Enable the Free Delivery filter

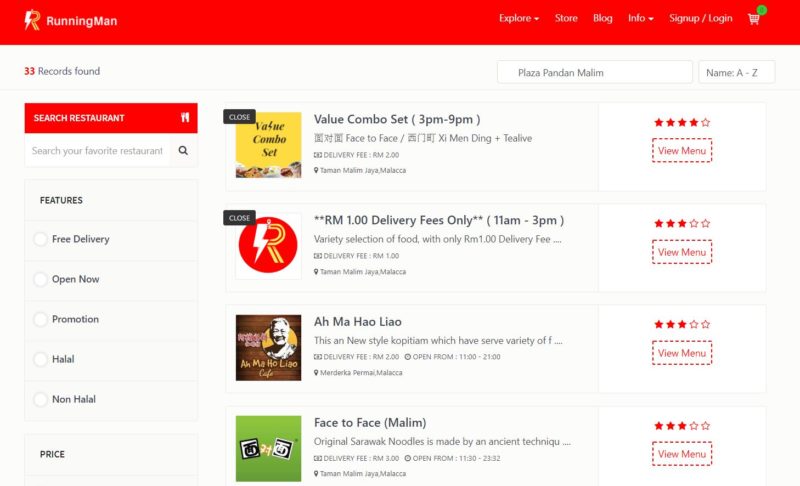tap(41, 239)
